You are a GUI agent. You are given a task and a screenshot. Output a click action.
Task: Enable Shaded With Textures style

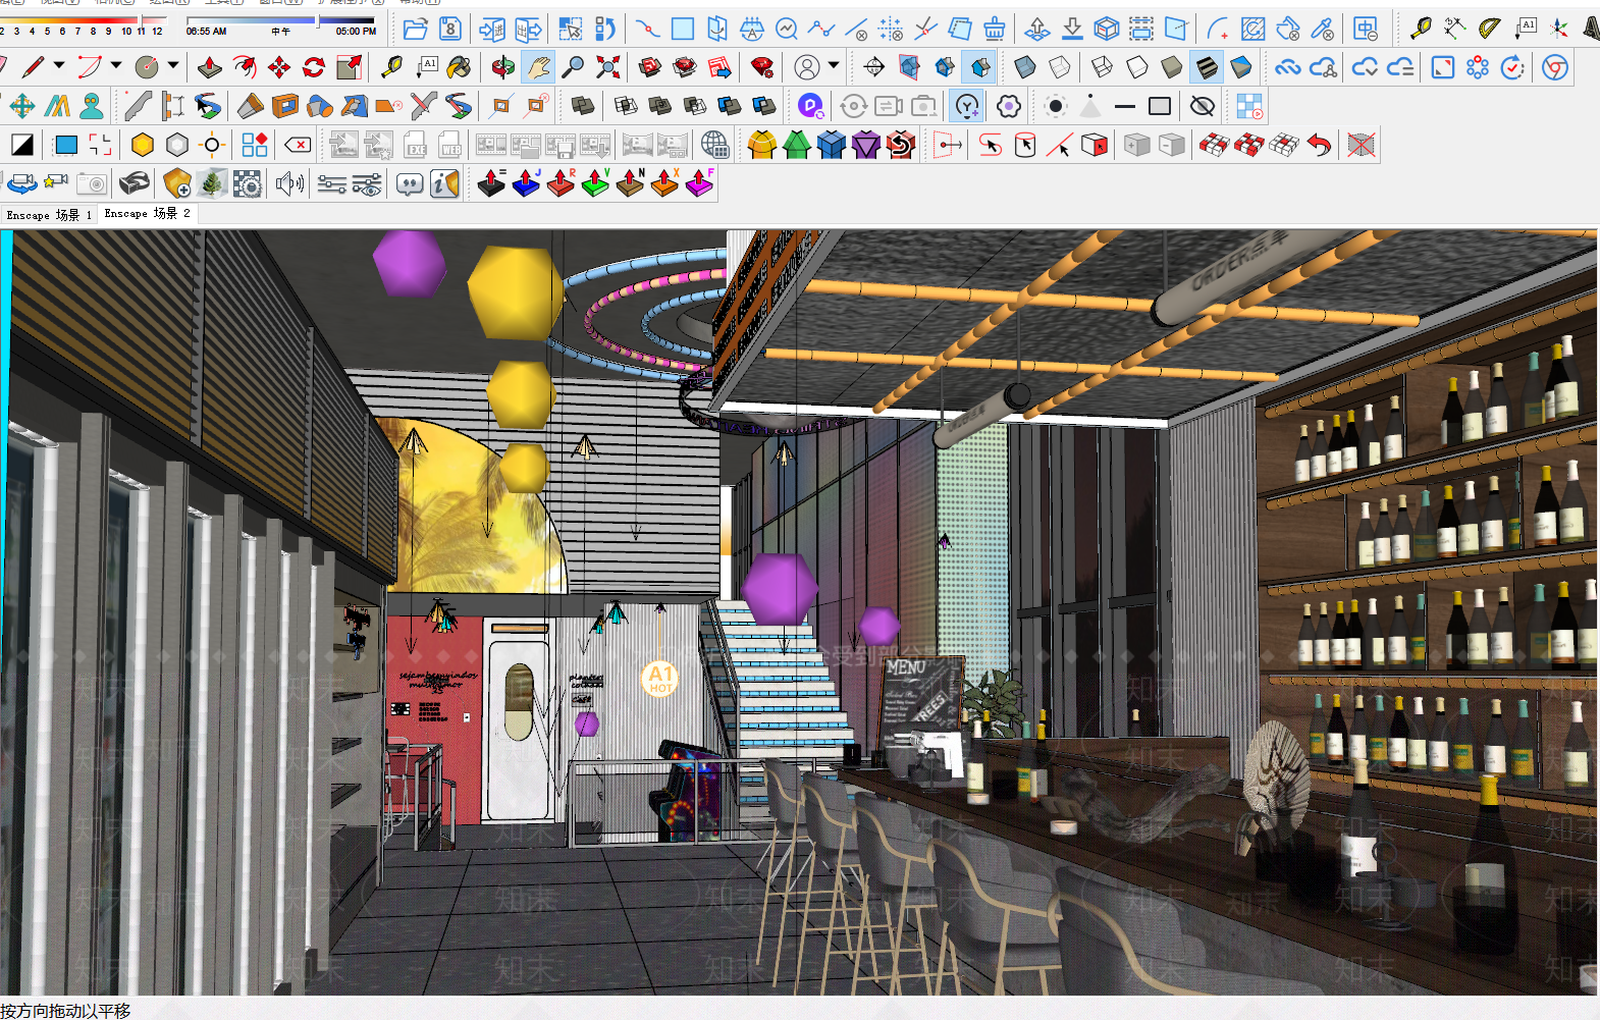(1206, 67)
